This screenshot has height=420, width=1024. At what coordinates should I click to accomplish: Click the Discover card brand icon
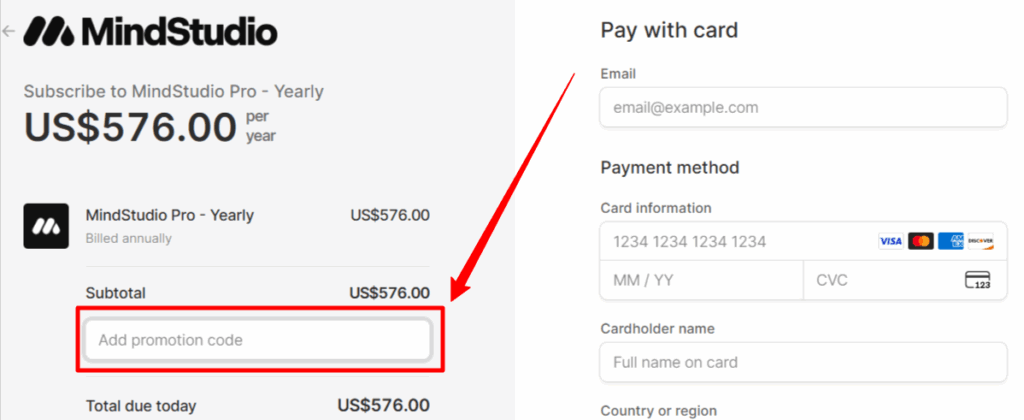(x=980, y=241)
